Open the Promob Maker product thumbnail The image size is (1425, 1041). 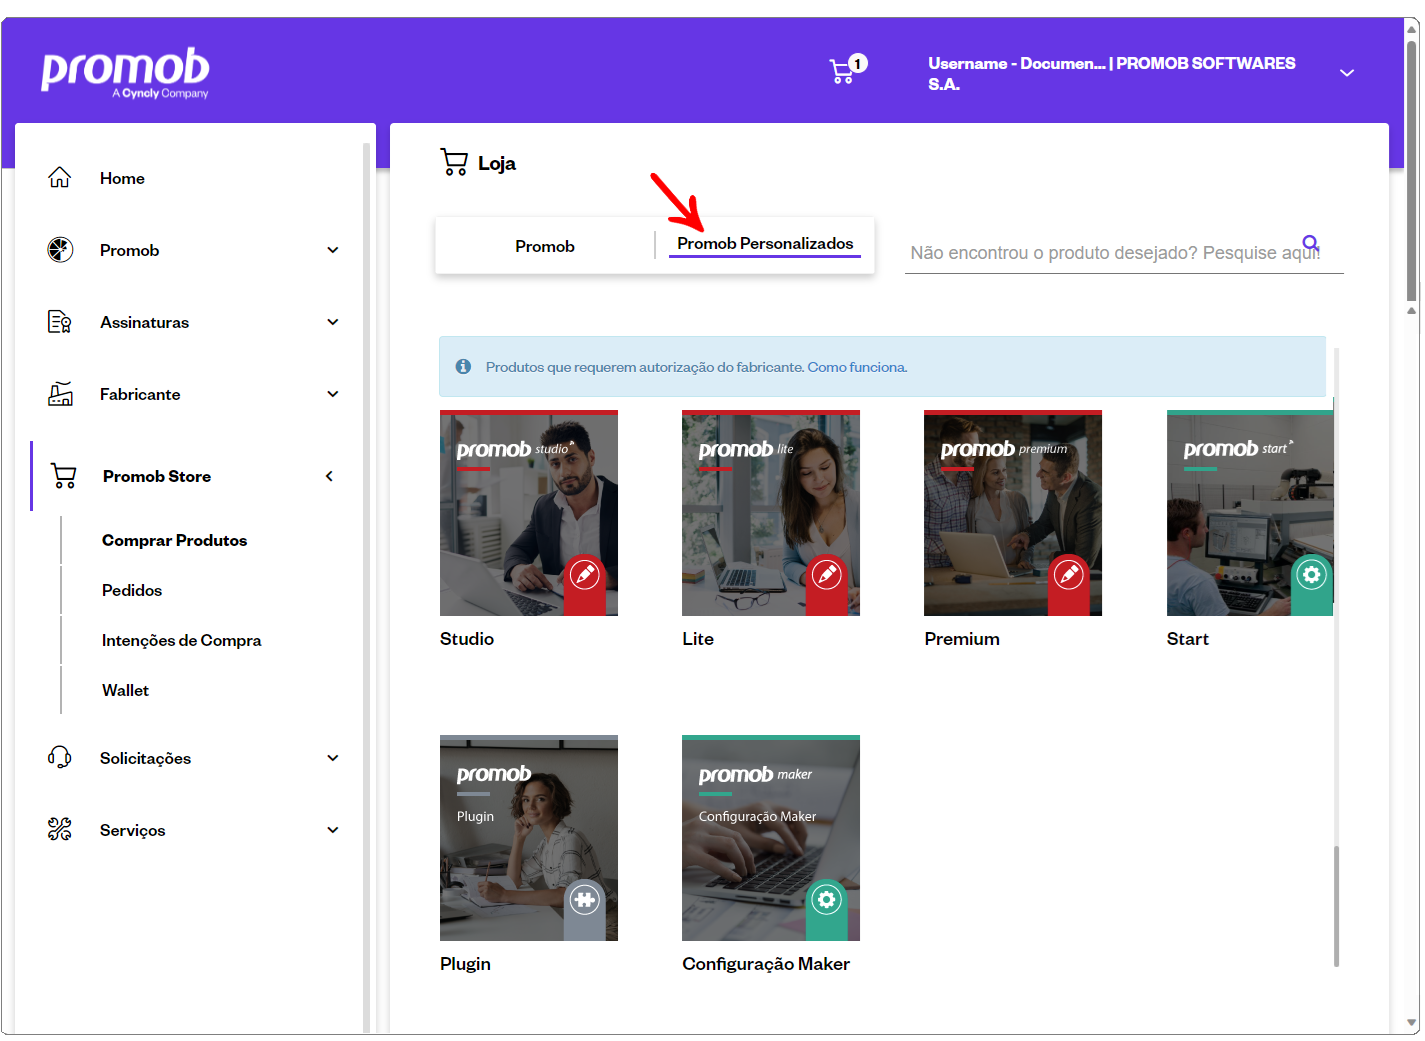coord(771,838)
